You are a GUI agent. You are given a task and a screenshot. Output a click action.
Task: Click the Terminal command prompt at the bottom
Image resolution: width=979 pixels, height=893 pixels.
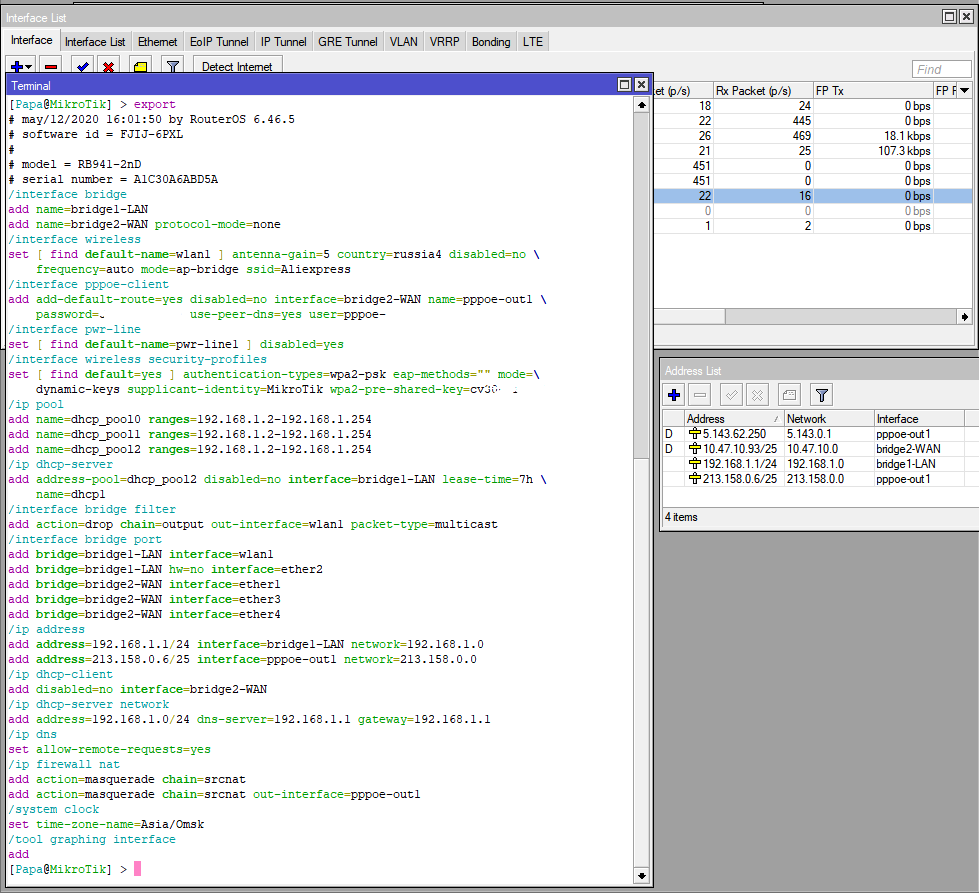(x=75, y=869)
